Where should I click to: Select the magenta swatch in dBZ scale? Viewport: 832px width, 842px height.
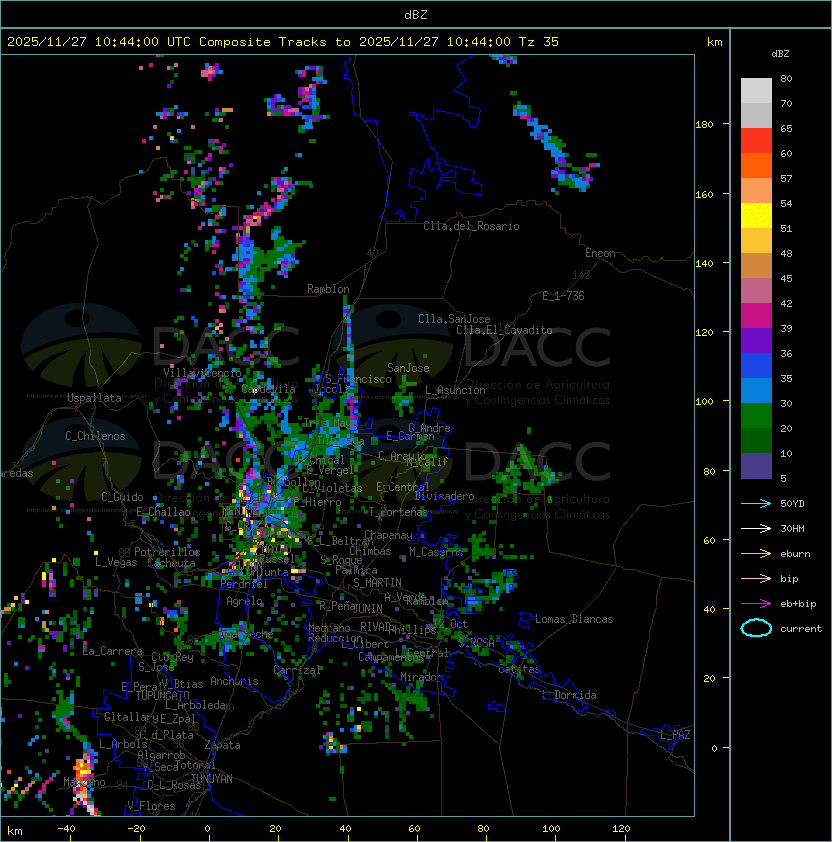click(x=756, y=315)
